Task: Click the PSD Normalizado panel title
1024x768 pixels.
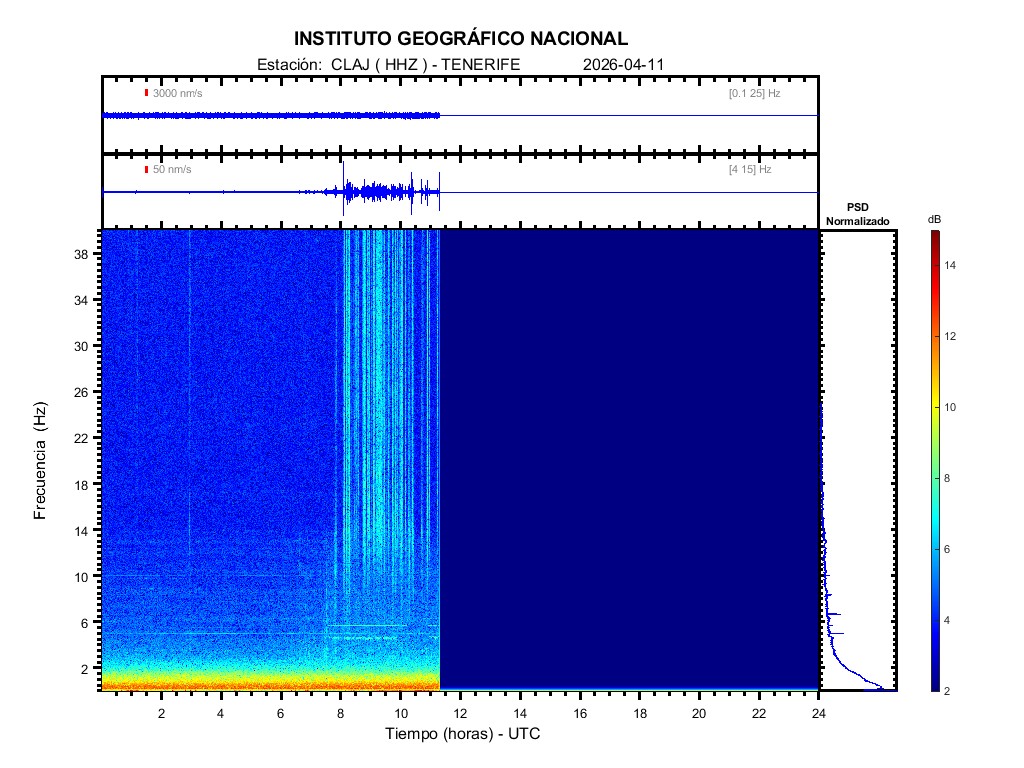Action: click(x=857, y=214)
